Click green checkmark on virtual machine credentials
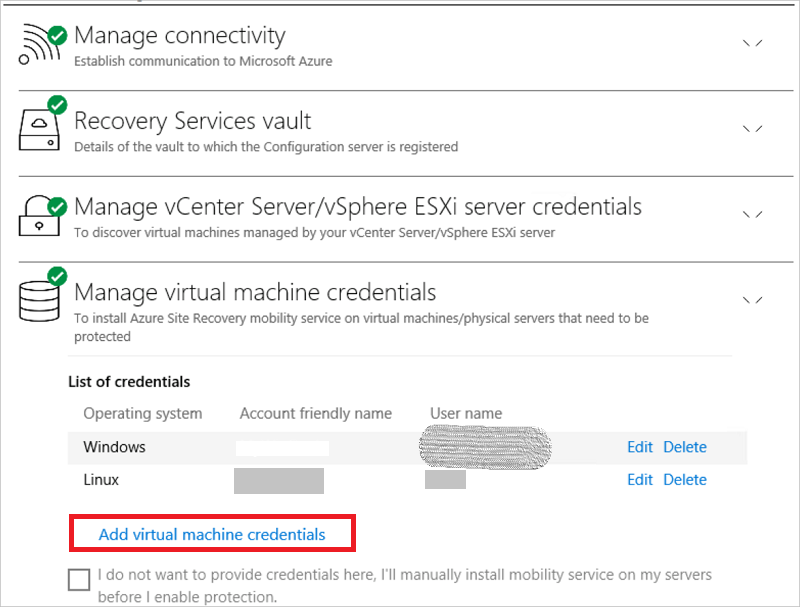This screenshot has height=607, width=800. coord(58,276)
